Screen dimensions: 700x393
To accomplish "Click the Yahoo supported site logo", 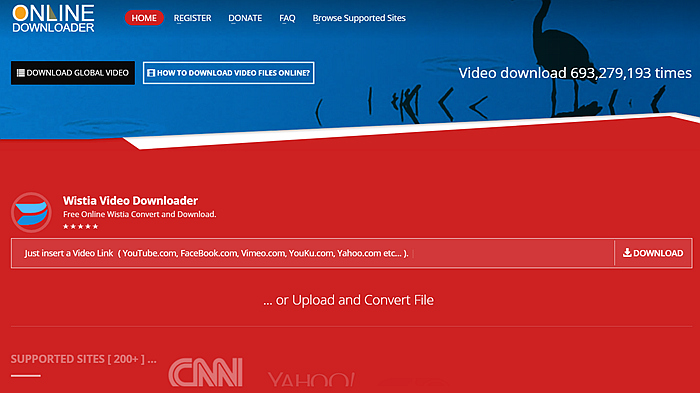I will click(x=311, y=380).
